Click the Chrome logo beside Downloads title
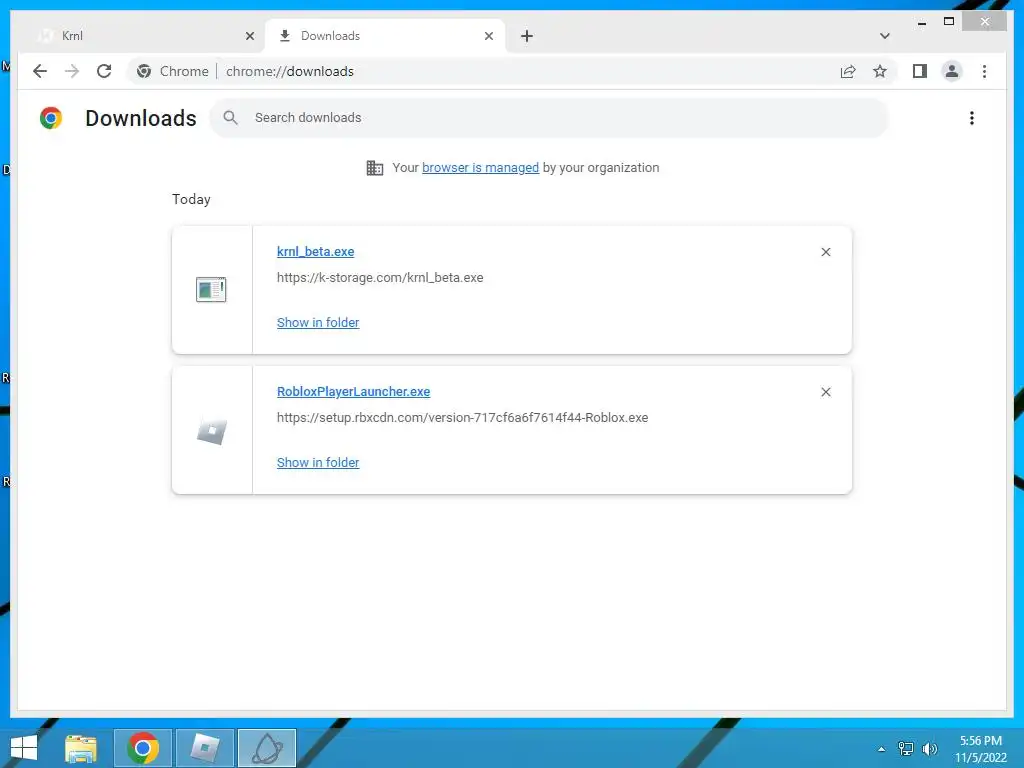This screenshot has height=768, width=1024. [x=51, y=118]
